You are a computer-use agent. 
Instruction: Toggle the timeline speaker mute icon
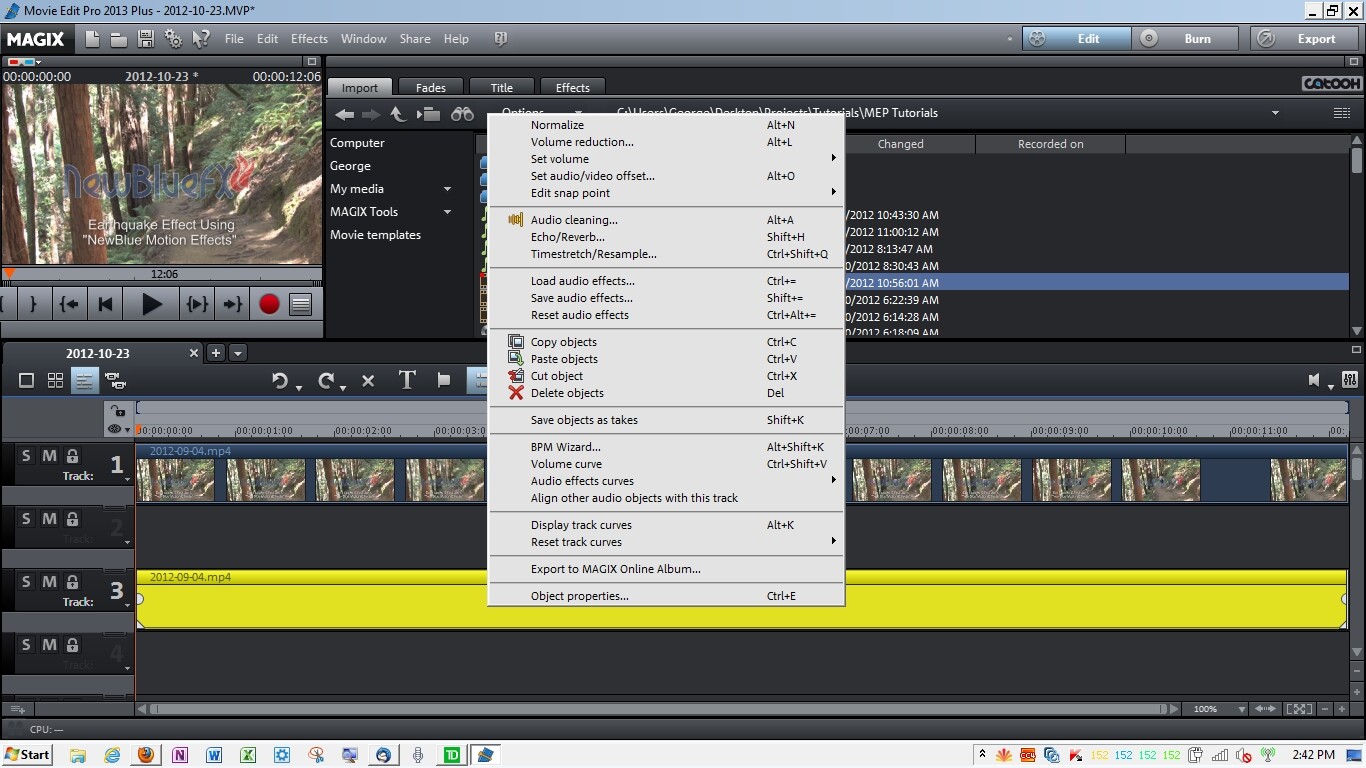(1315, 380)
